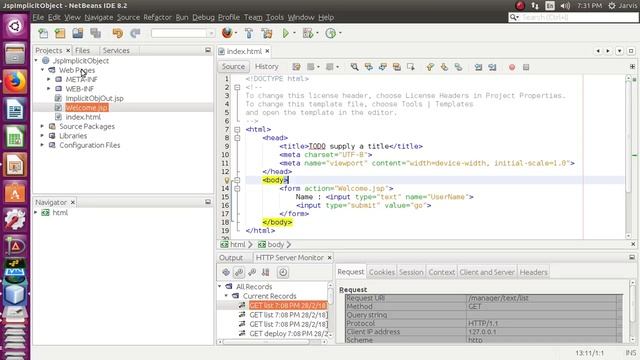Click the Next Bookmark icon
The image size is (640, 360).
pos(444,67)
